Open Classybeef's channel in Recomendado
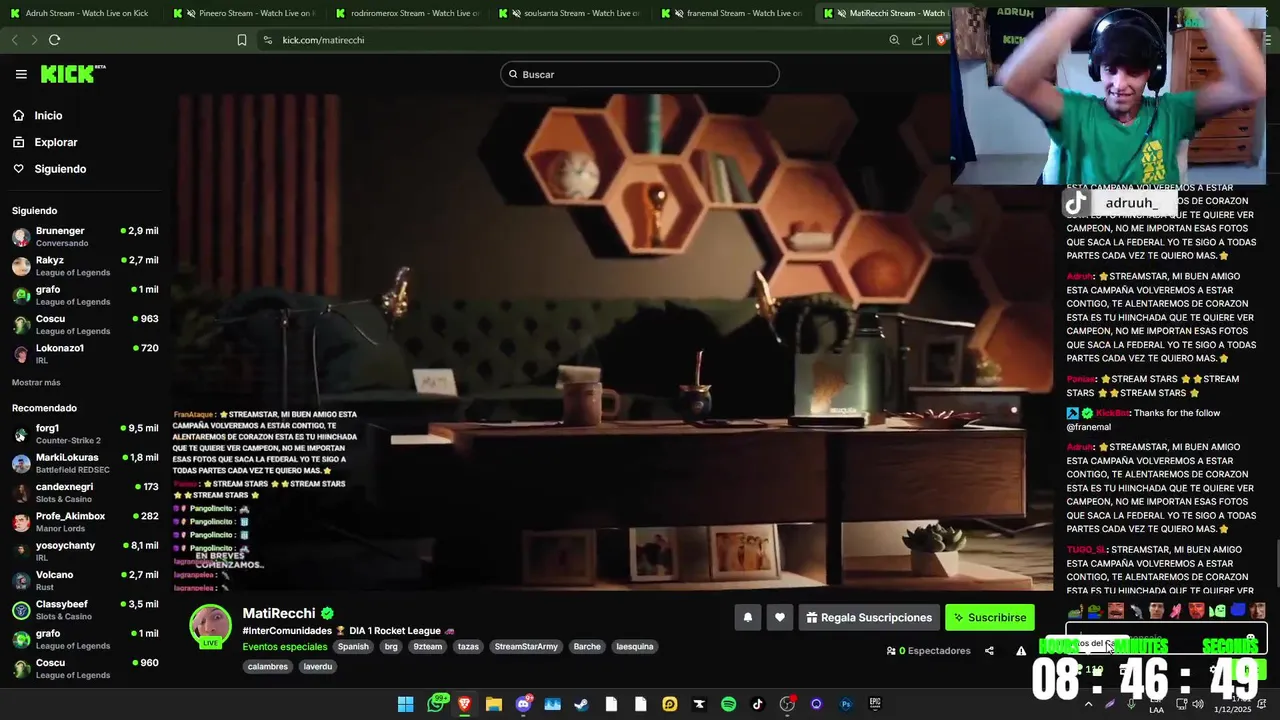Screen dimensions: 1280x720 [x=84, y=610]
